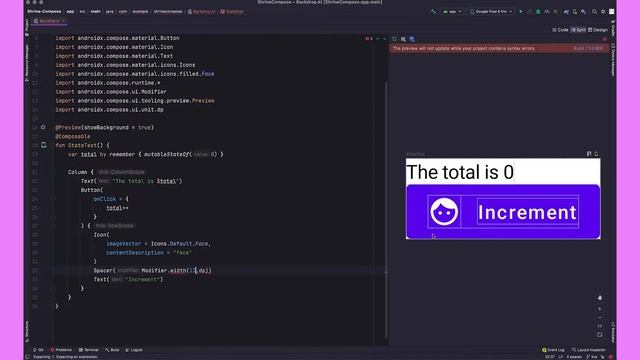Click the preview refresh icon
The width and height of the screenshot is (640, 360).
(x=394, y=39)
